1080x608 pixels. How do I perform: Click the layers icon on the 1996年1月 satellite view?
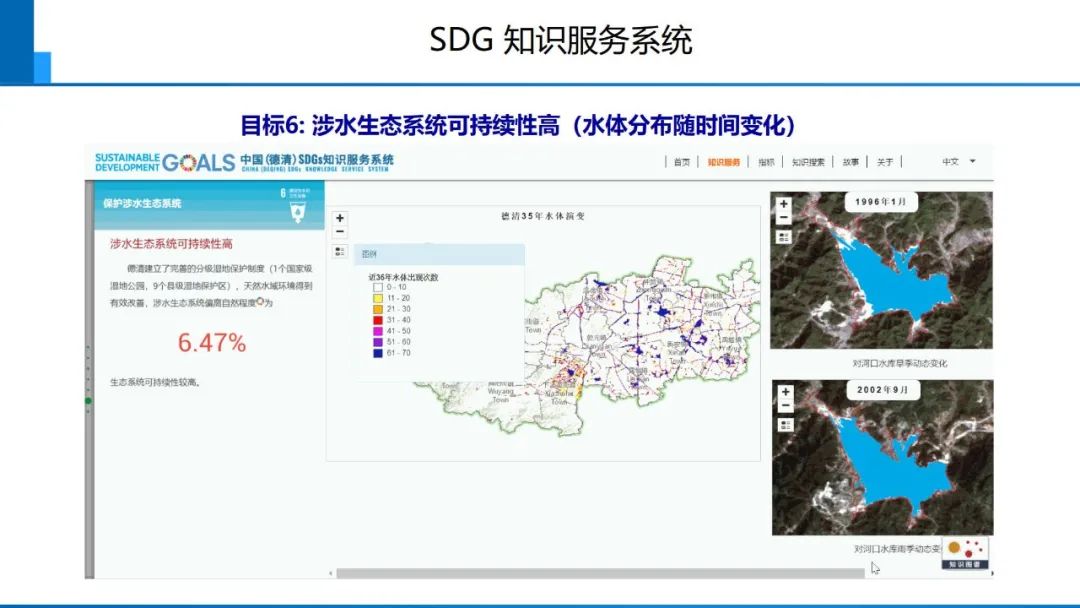pyautogui.click(x=784, y=236)
